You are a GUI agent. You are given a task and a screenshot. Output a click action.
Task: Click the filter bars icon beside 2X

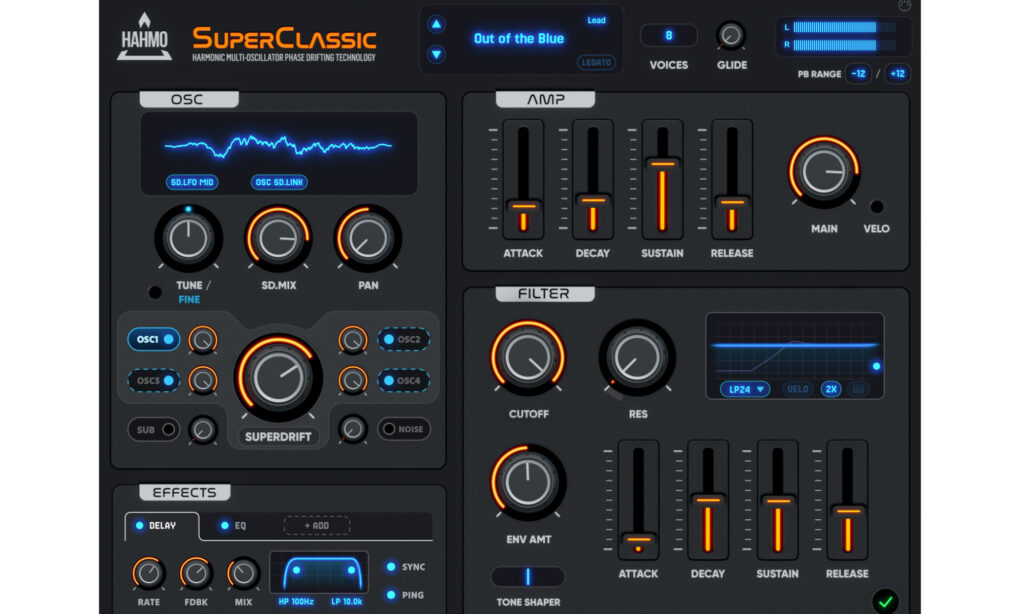(x=859, y=389)
